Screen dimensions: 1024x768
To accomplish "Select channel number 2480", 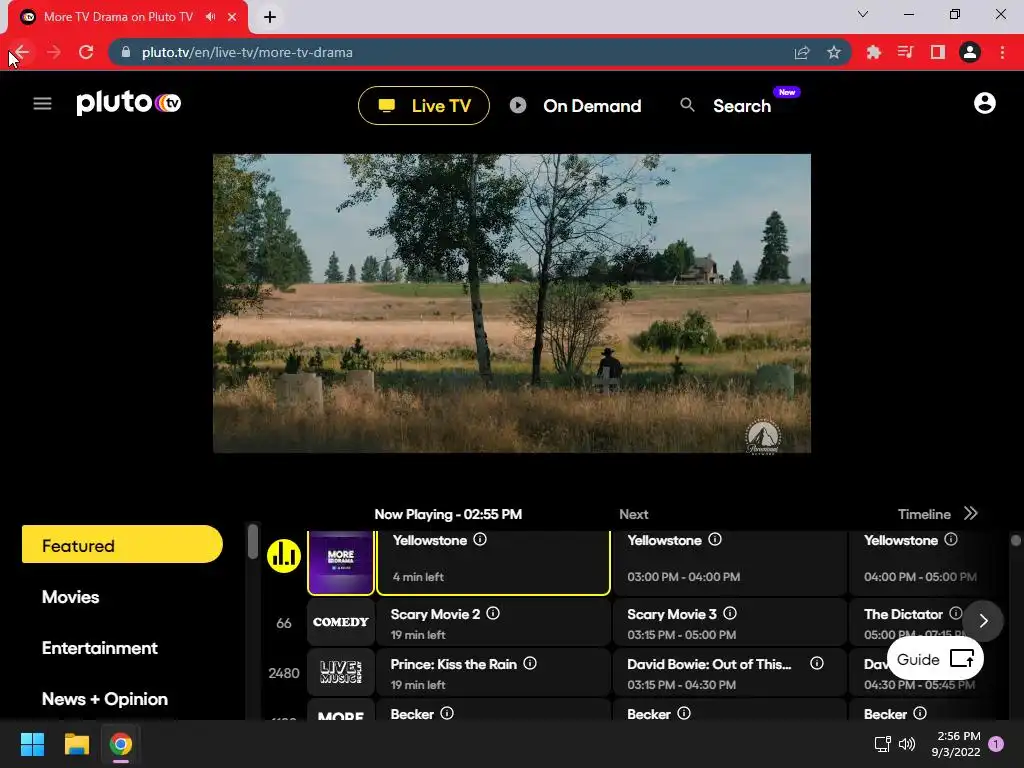I will point(283,673).
